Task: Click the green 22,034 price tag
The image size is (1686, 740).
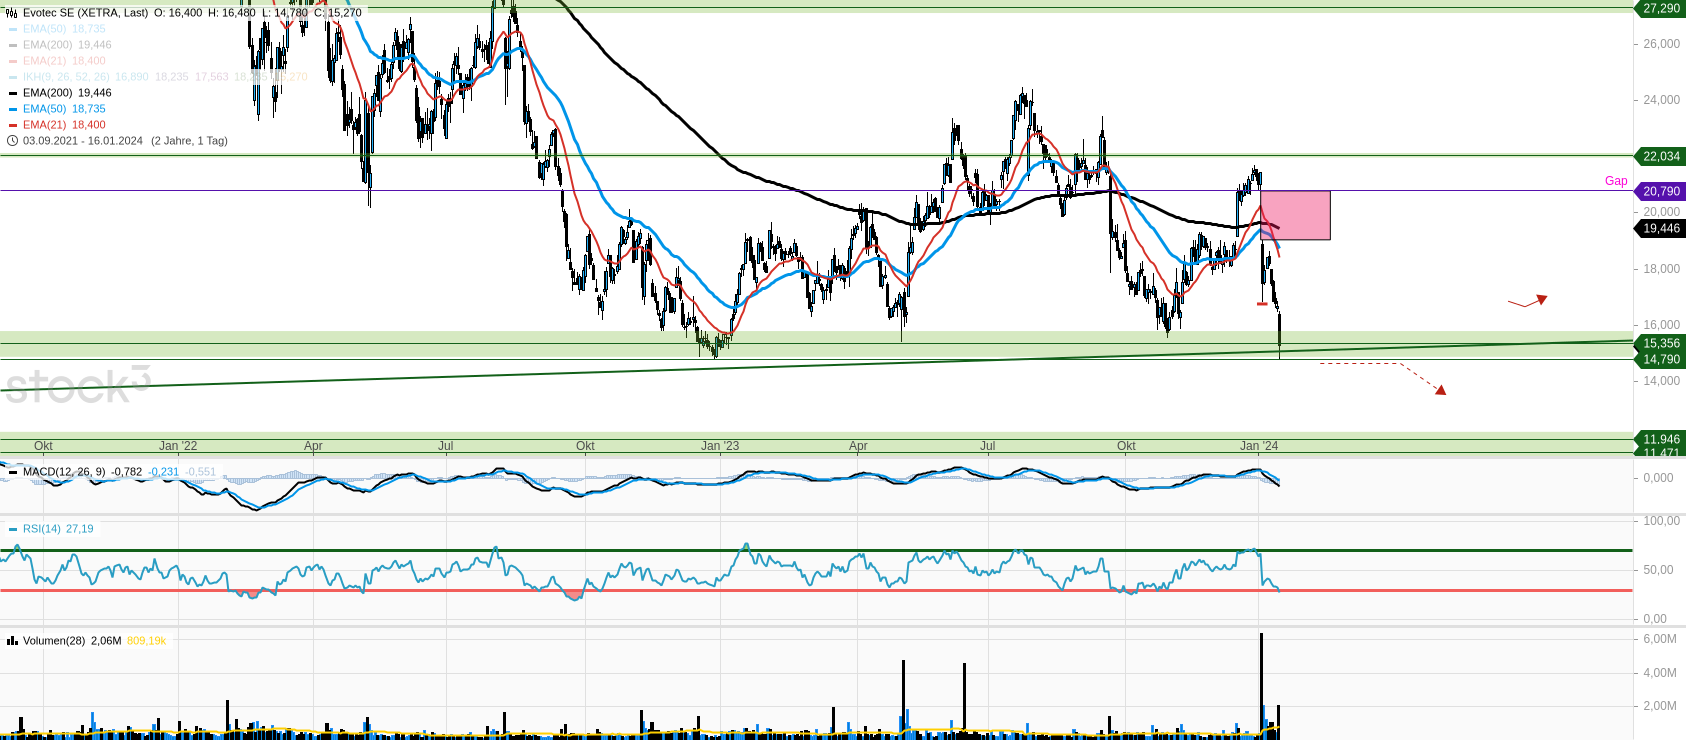Action: (x=1660, y=156)
